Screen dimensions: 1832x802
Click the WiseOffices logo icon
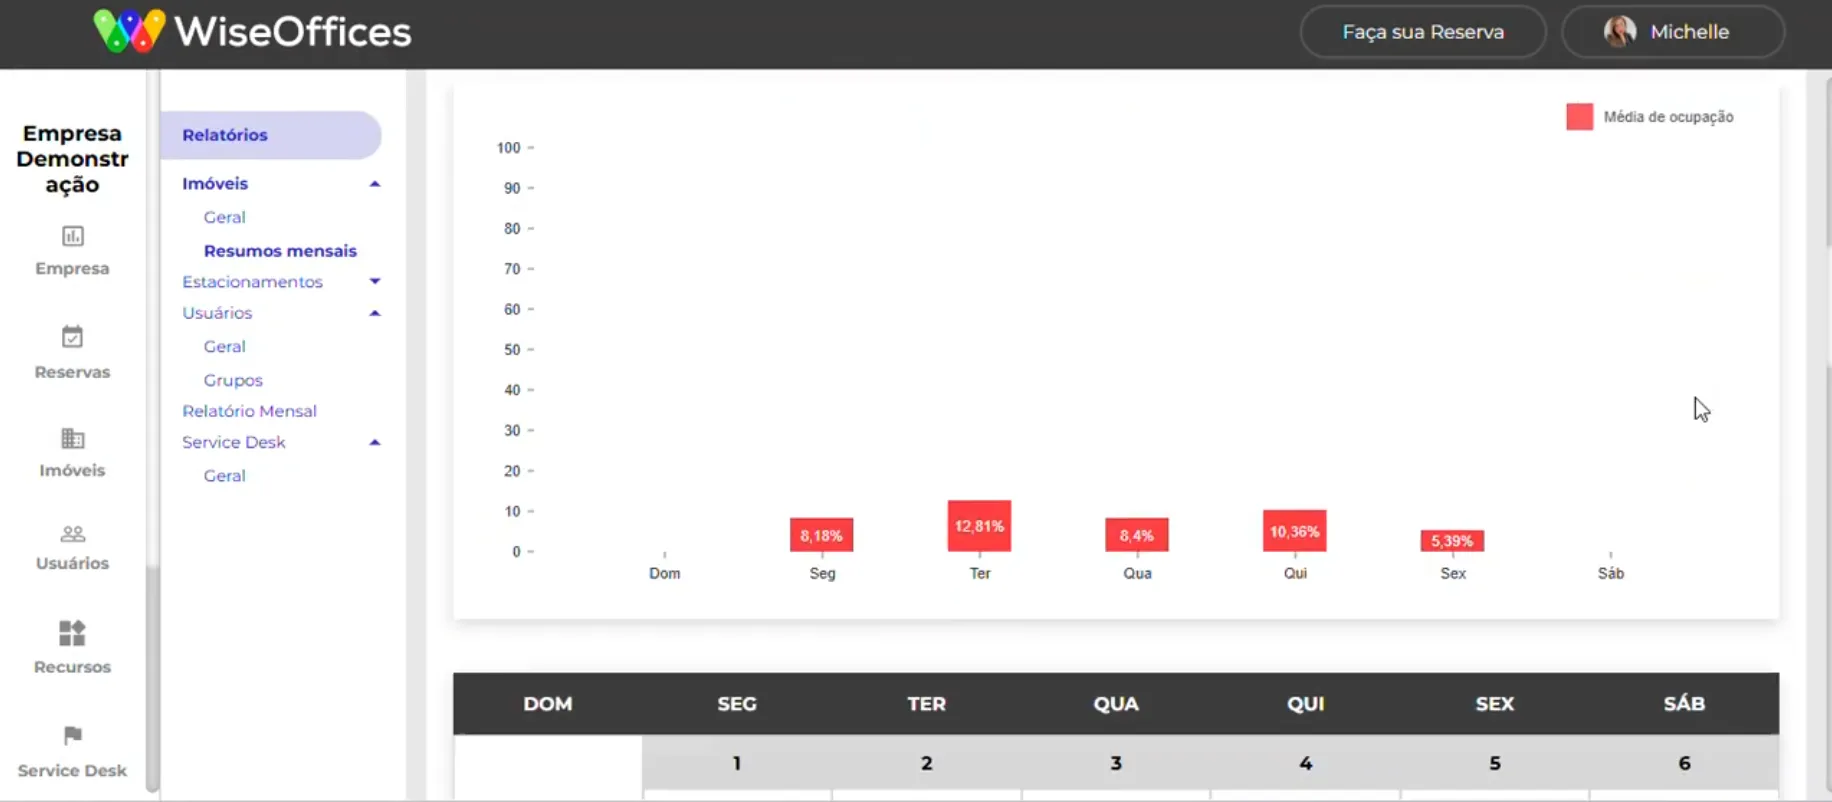point(129,31)
